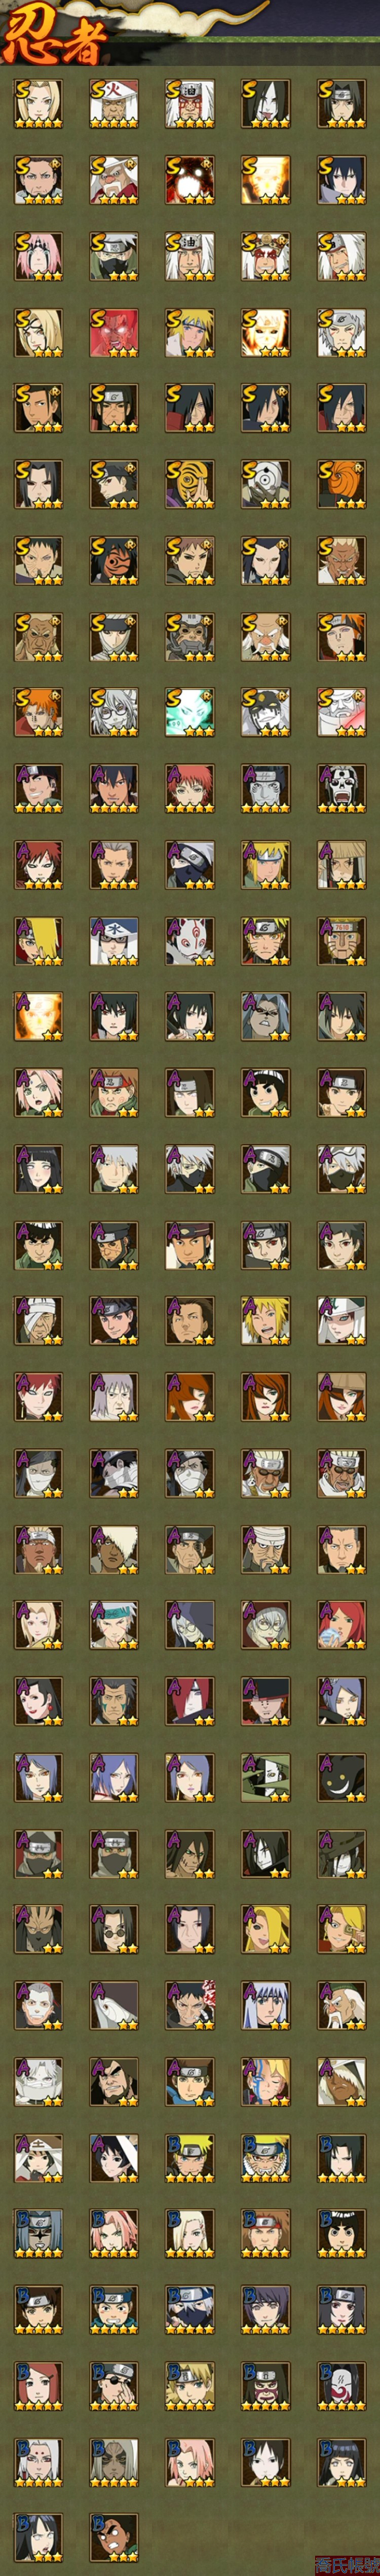Select the S-rank pink-haired Sakura icon
The height and width of the screenshot is (2576, 380).
click(x=38, y=256)
